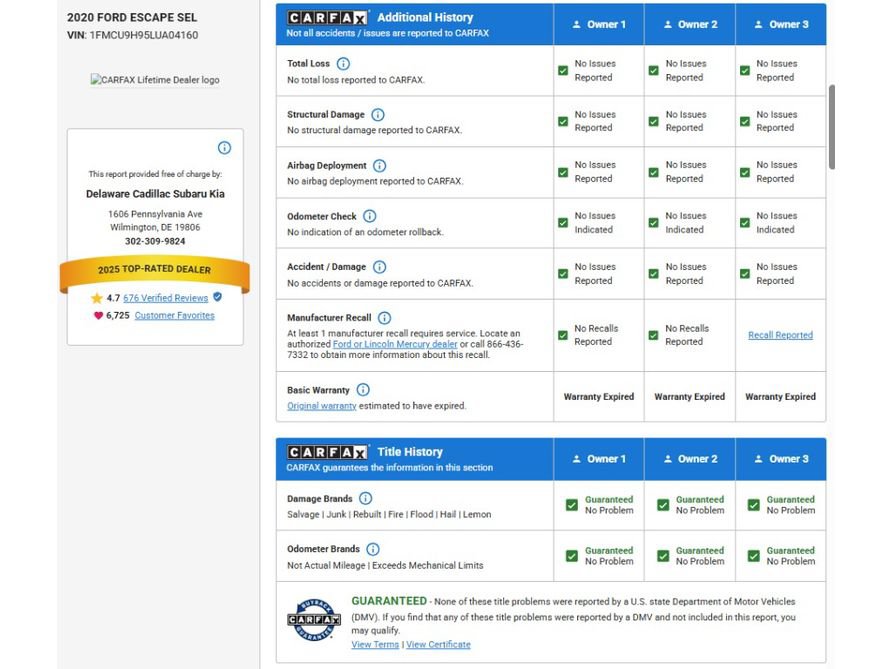Image resolution: width=893 pixels, height=669 pixels.
Task: Click Owner 1 Total Loss green checkmark
Action: click(x=563, y=71)
